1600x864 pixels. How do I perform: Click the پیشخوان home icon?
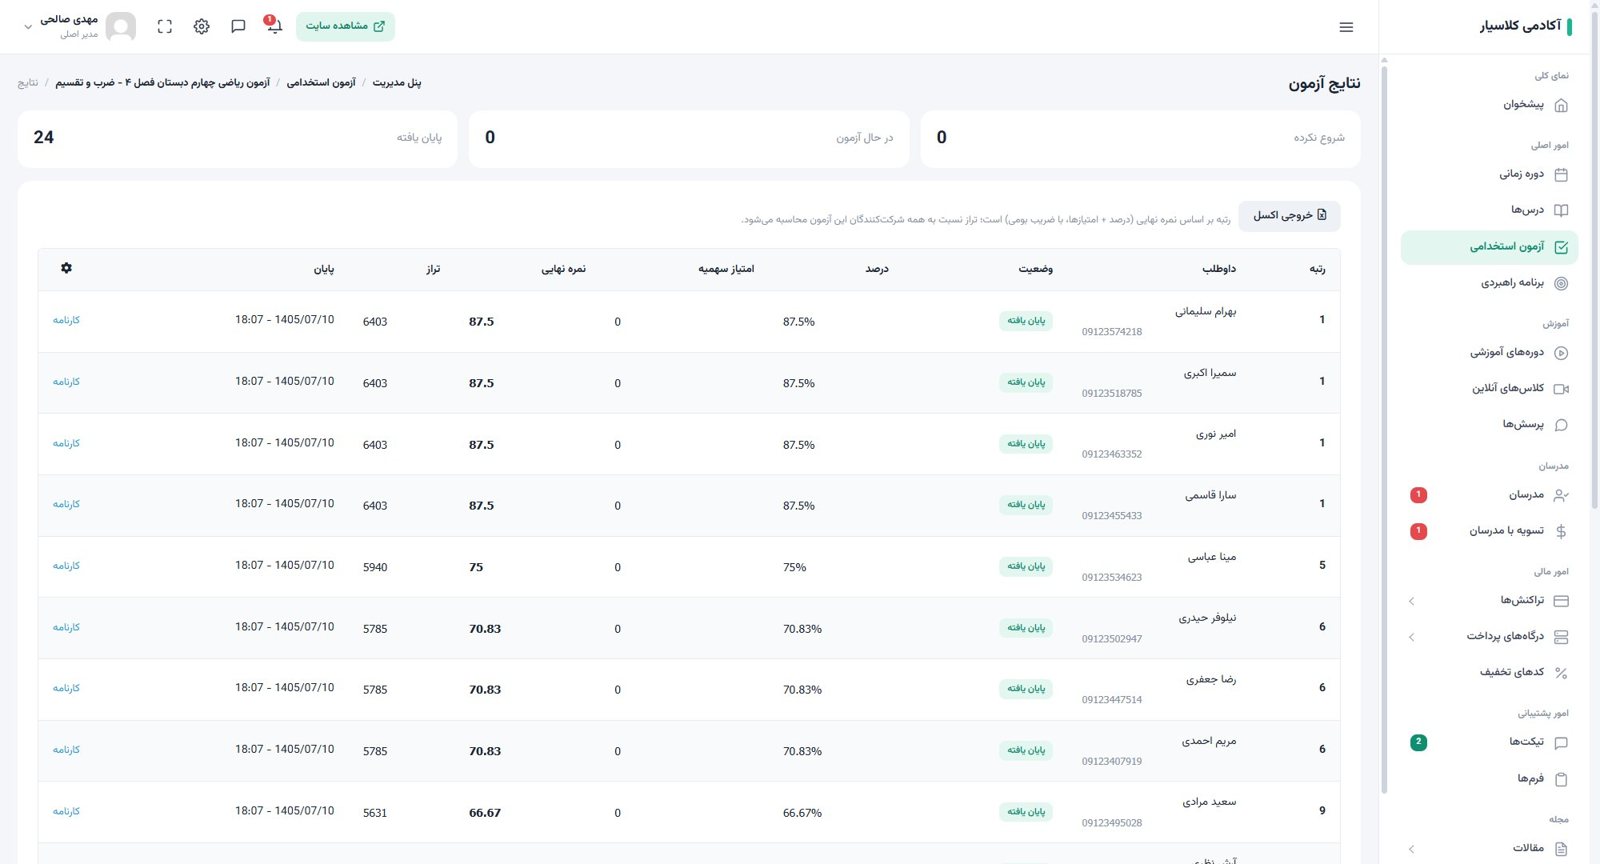[x=1561, y=105]
